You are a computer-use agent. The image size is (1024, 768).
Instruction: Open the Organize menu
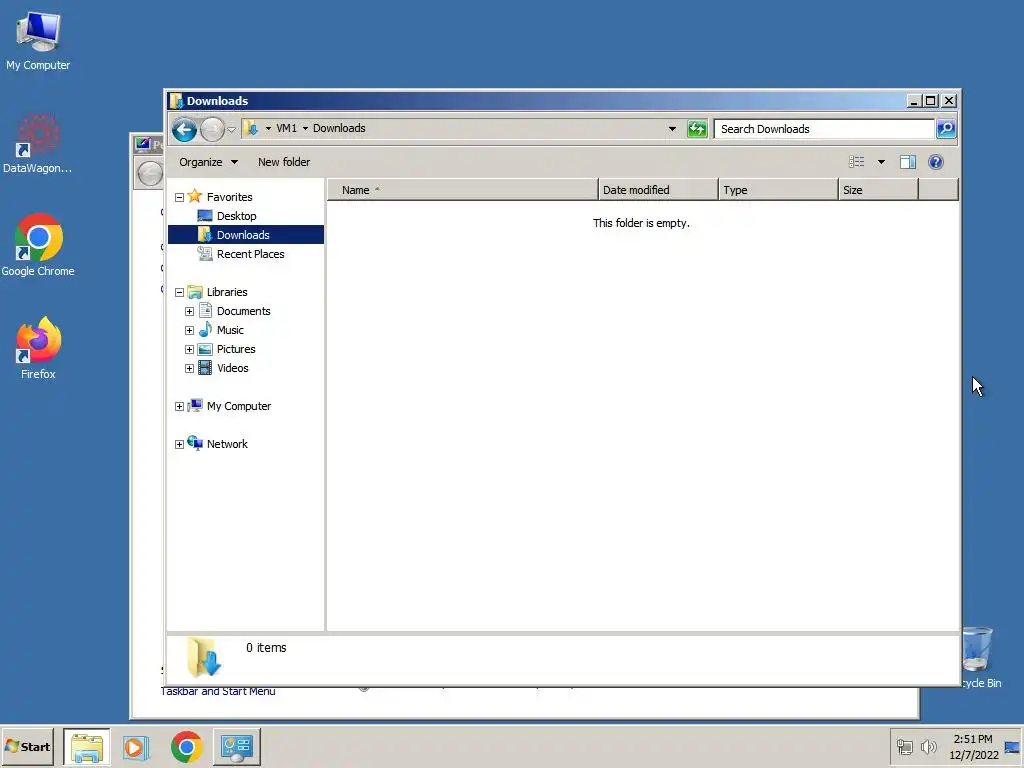pos(208,162)
